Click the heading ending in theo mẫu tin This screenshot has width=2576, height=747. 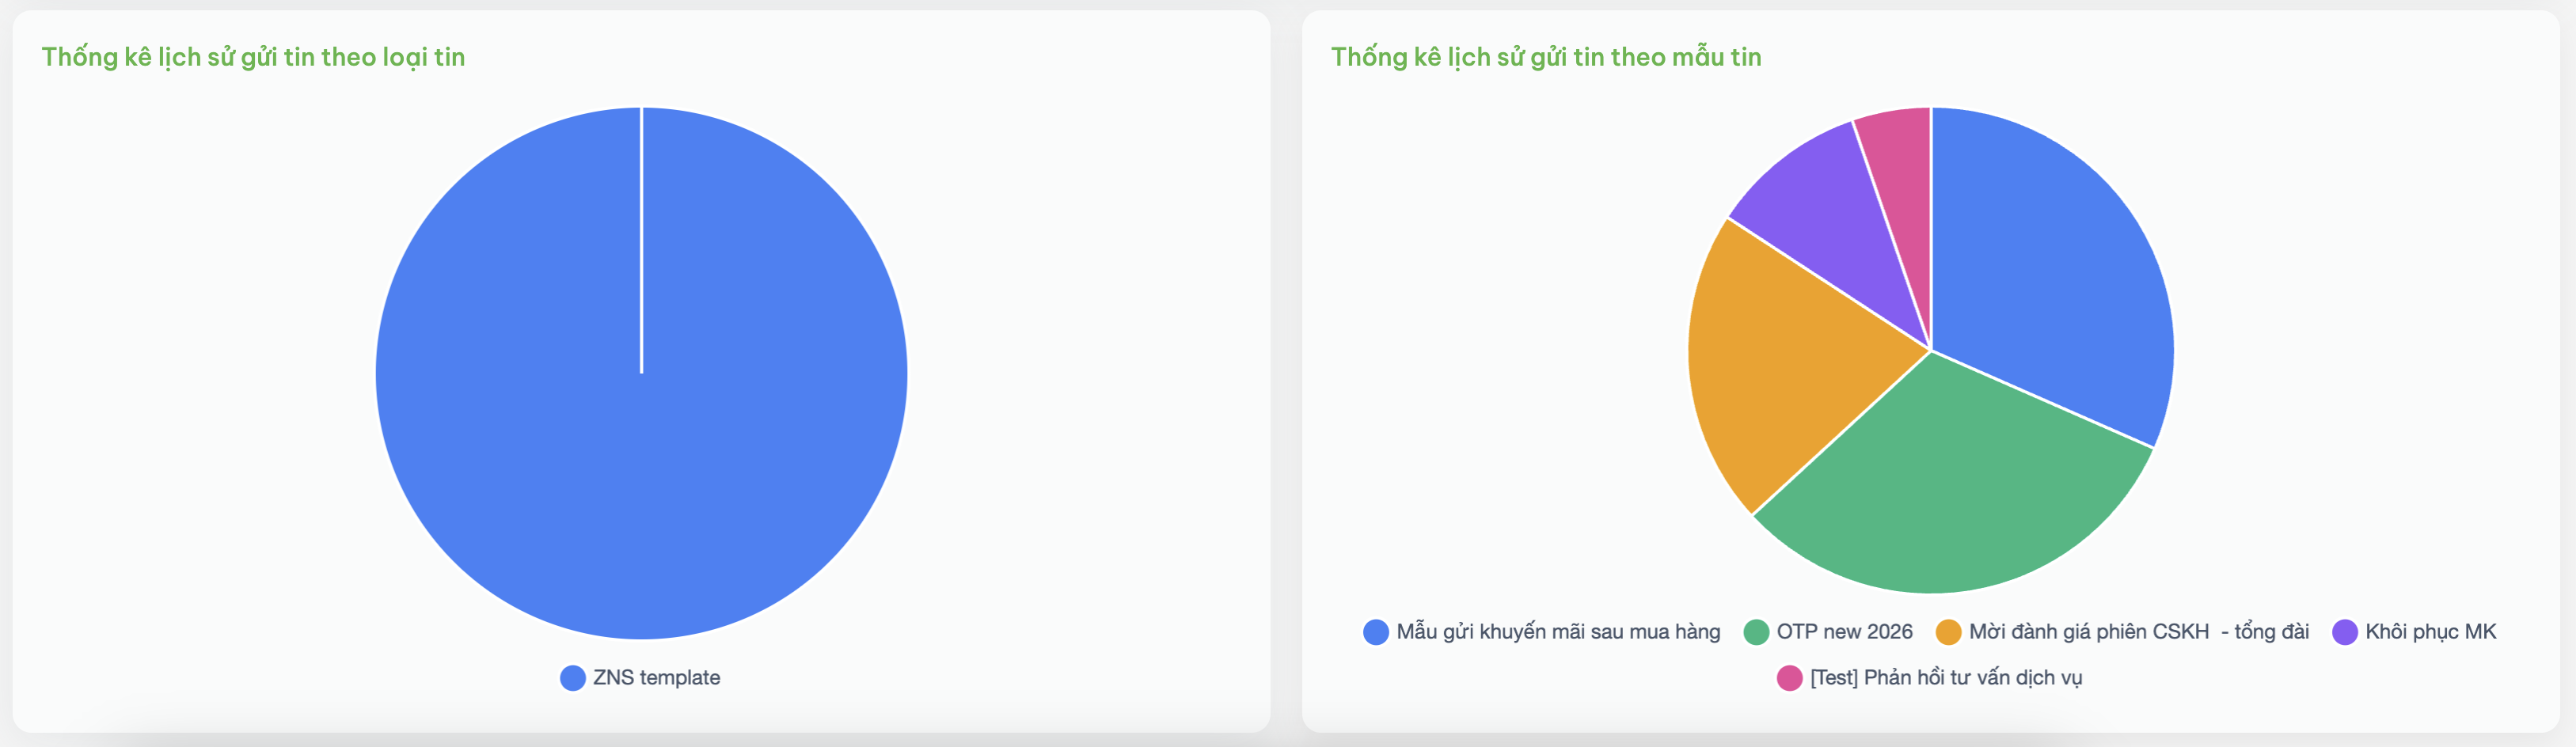click(x=1546, y=57)
